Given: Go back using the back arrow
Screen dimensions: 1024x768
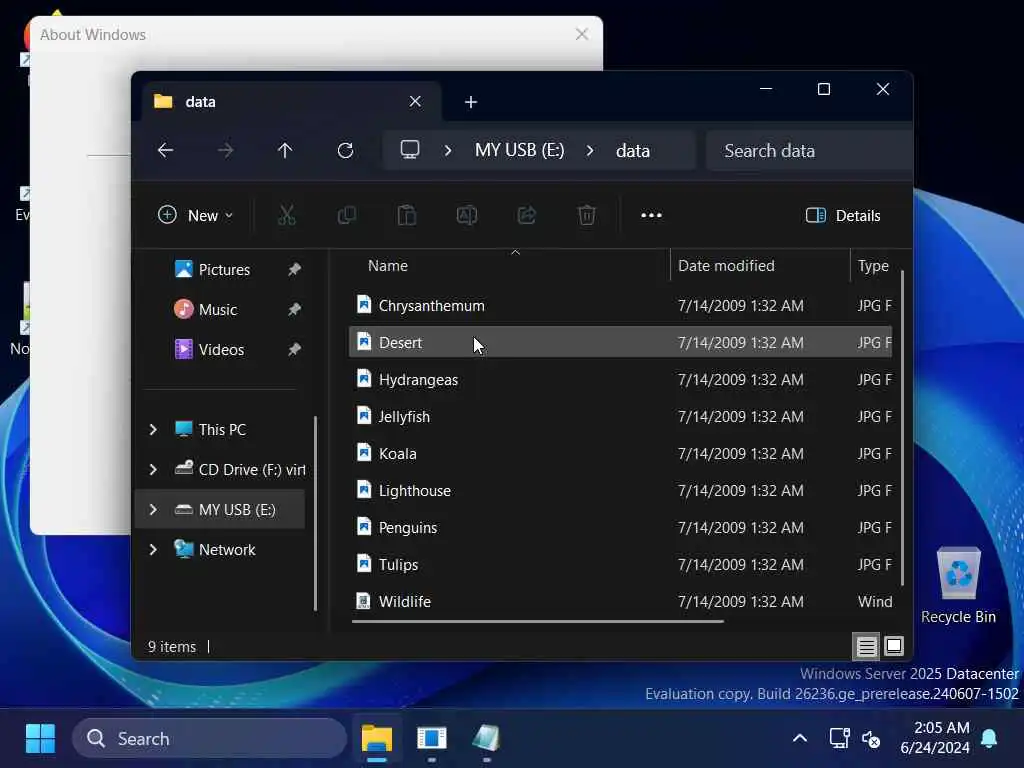Looking at the screenshot, I should pyautogui.click(x=166, y=151).
